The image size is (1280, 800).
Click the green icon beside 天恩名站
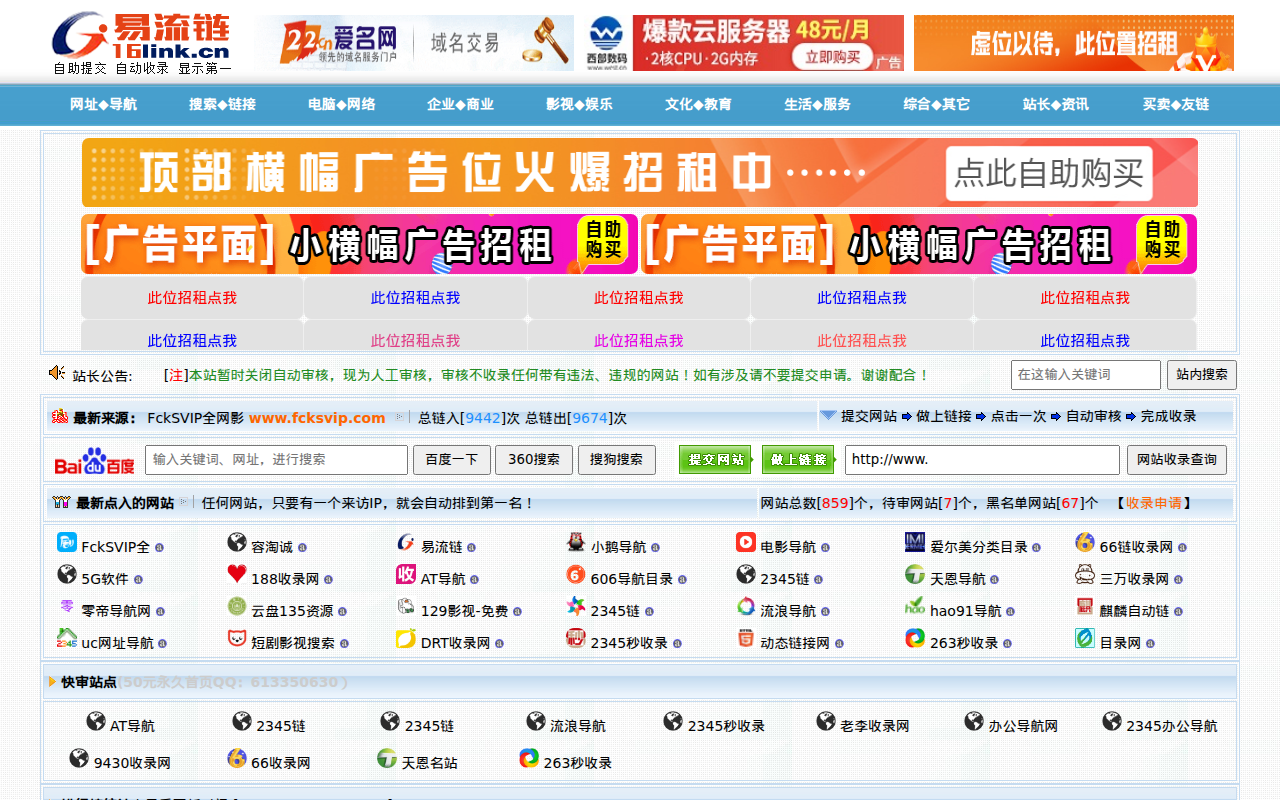pyautogui.click(x=387, y=759)
